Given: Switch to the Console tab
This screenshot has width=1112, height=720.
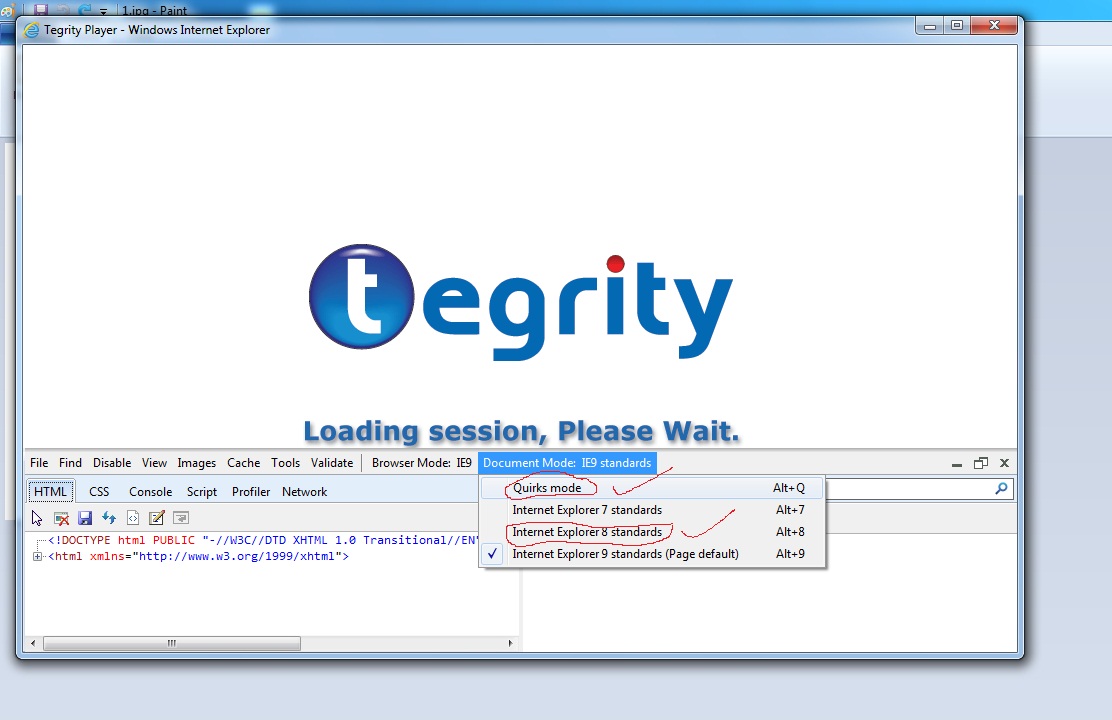Looking at the screenshot, I should (x=150, y=492).
